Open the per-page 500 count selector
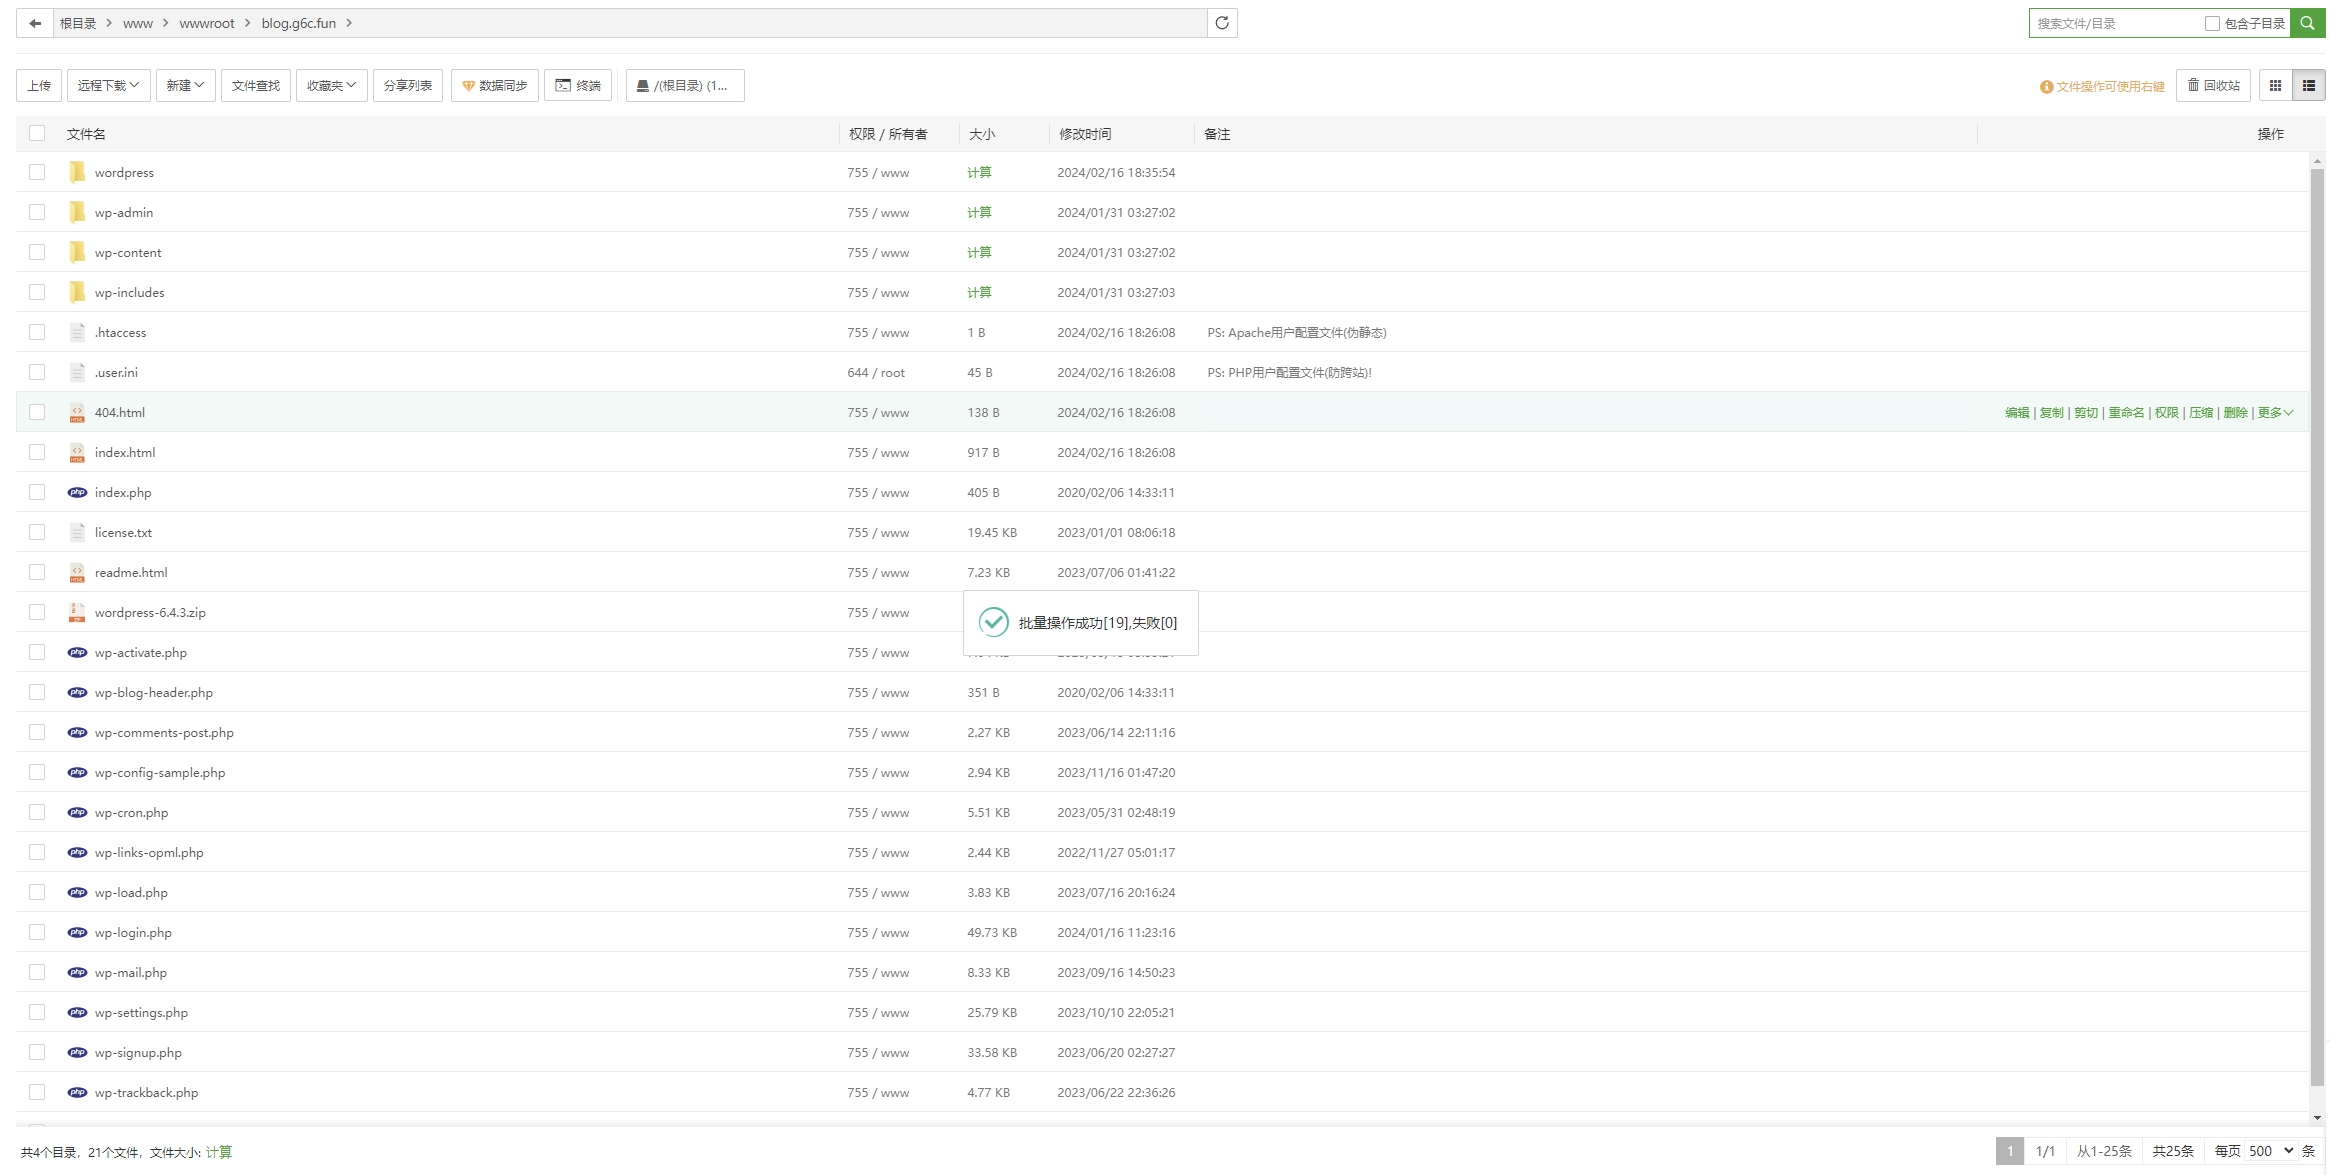The height and width of the screenshot is (1175, 2330). tap(2271, 1151)
